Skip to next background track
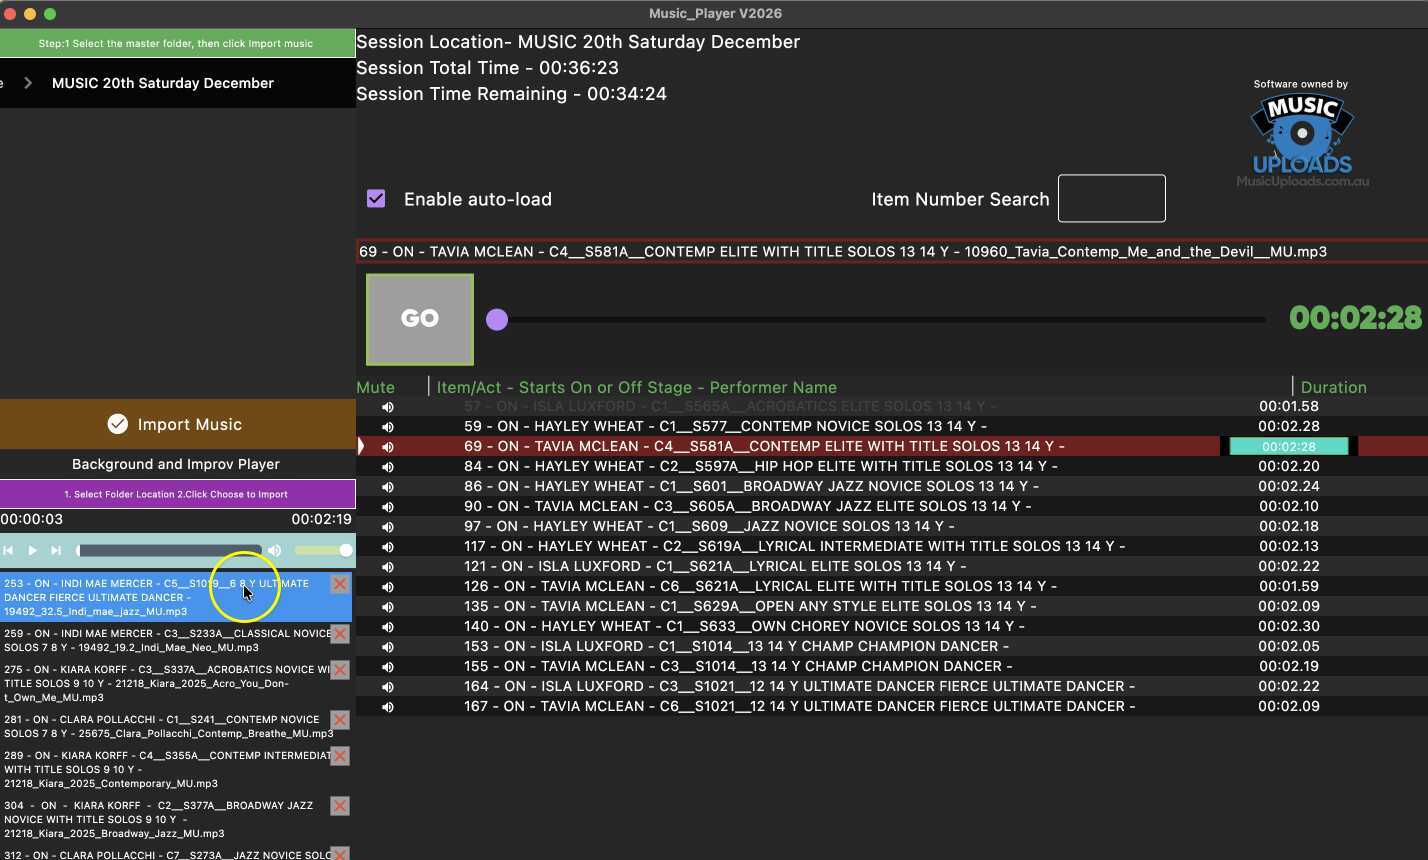Image resolution: width=1428 pixels, height=860 pixels. [x=56, y=550]
